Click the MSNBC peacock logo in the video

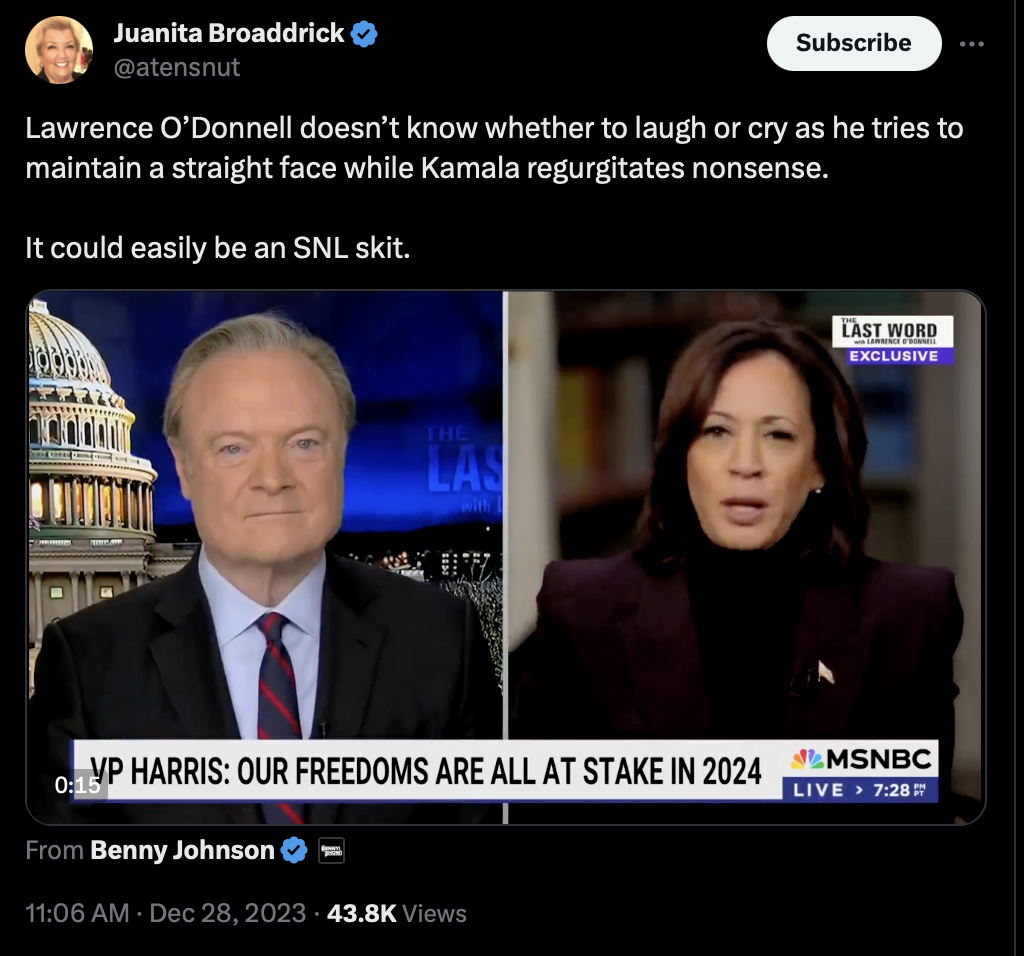pos(807,759)
